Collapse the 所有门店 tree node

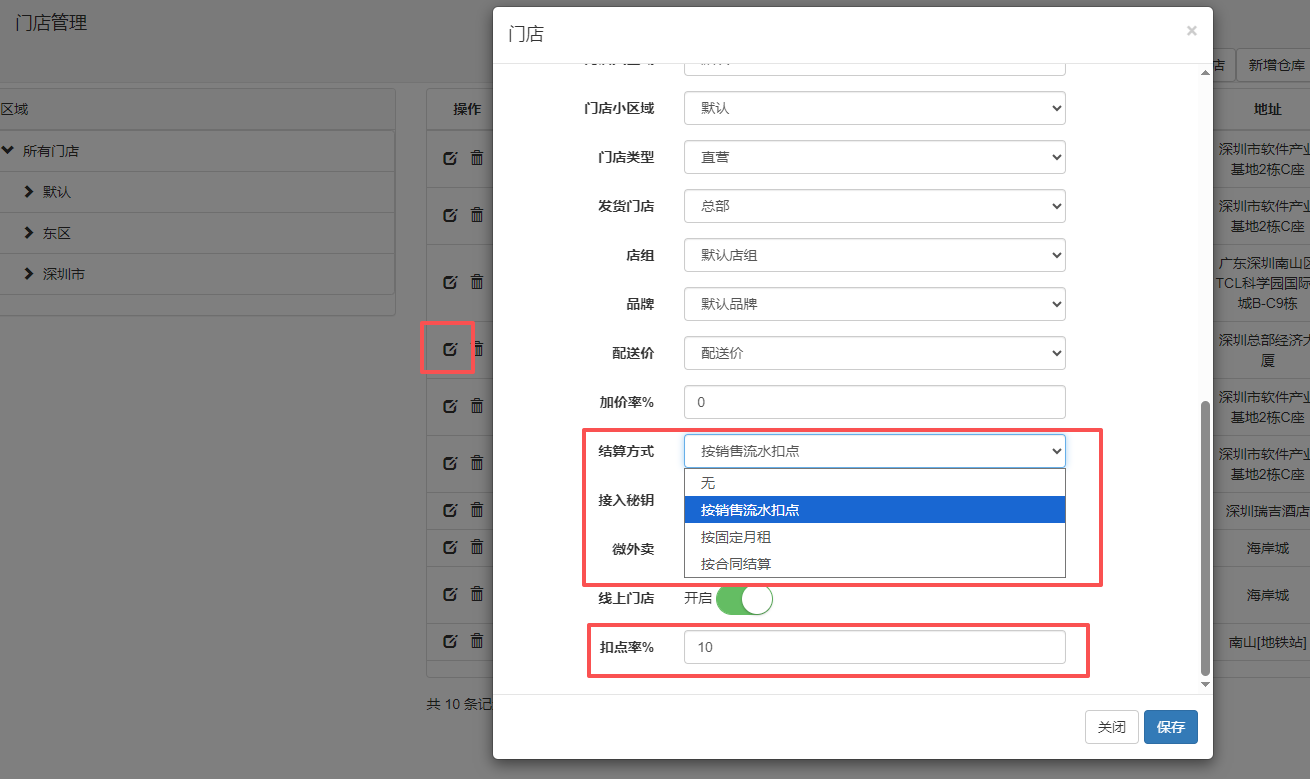(8, 151)
